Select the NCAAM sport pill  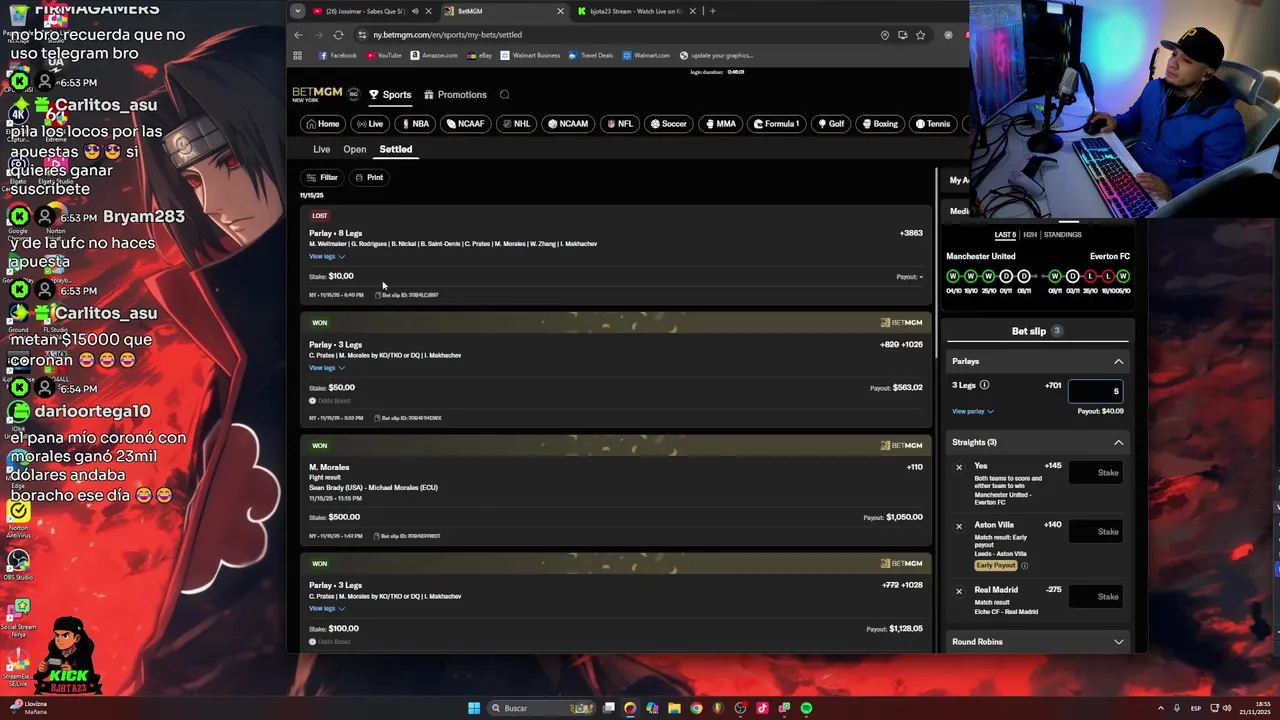(x=568, y=124)
